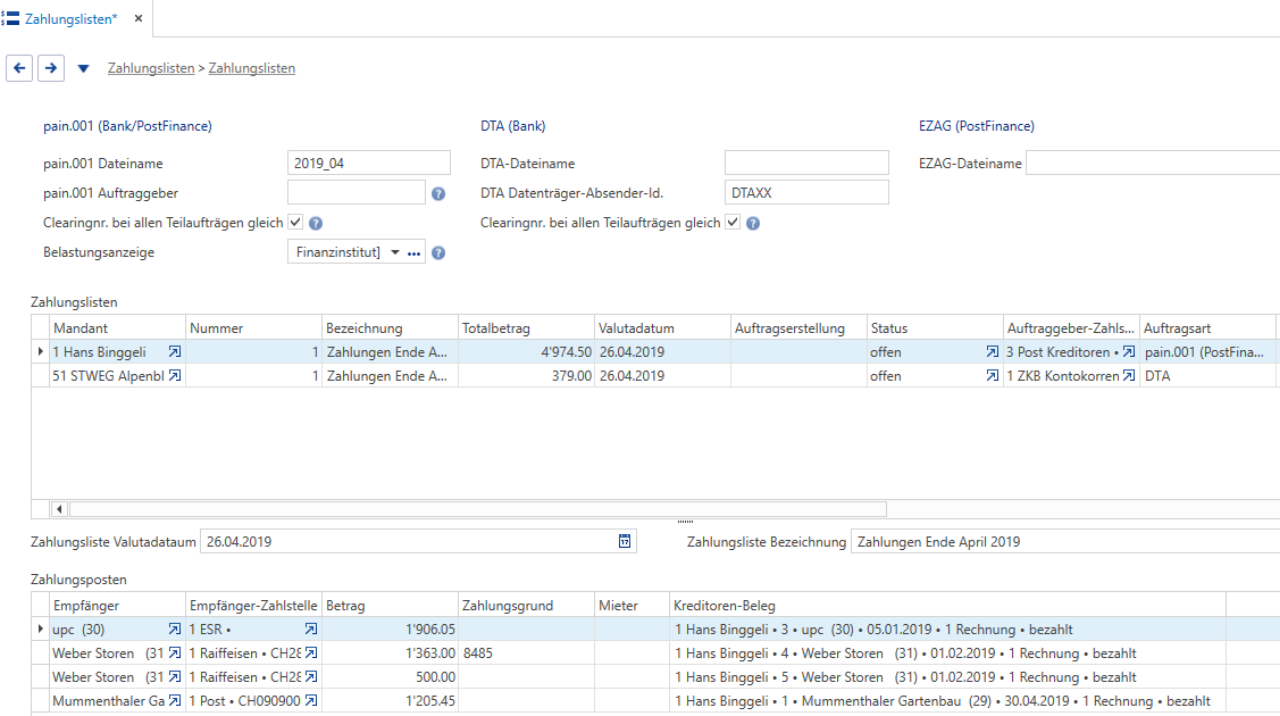Open linked Mandant record for 1 Hans Binggeli
The width and height of the screenshot is (1280, 716).
point(175,352)
